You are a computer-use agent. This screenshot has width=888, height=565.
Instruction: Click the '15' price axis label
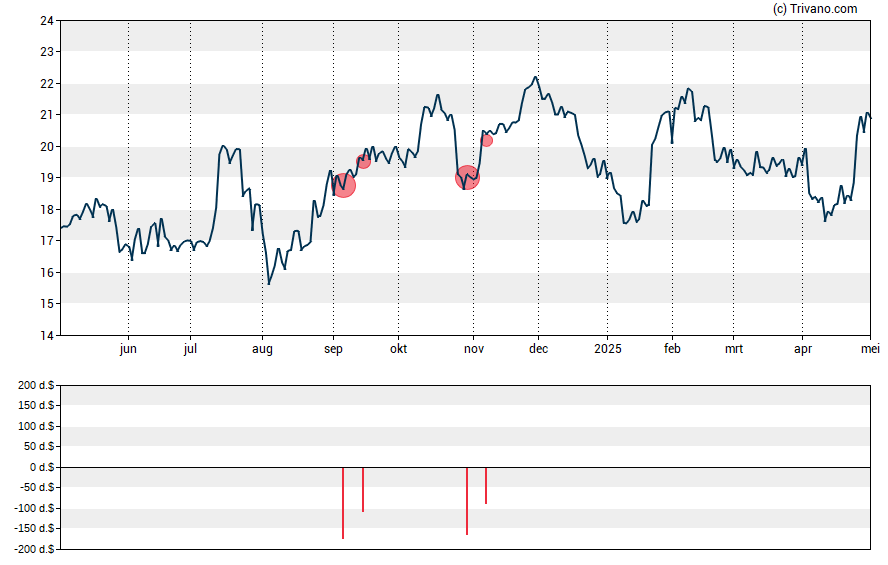(47, 303)
